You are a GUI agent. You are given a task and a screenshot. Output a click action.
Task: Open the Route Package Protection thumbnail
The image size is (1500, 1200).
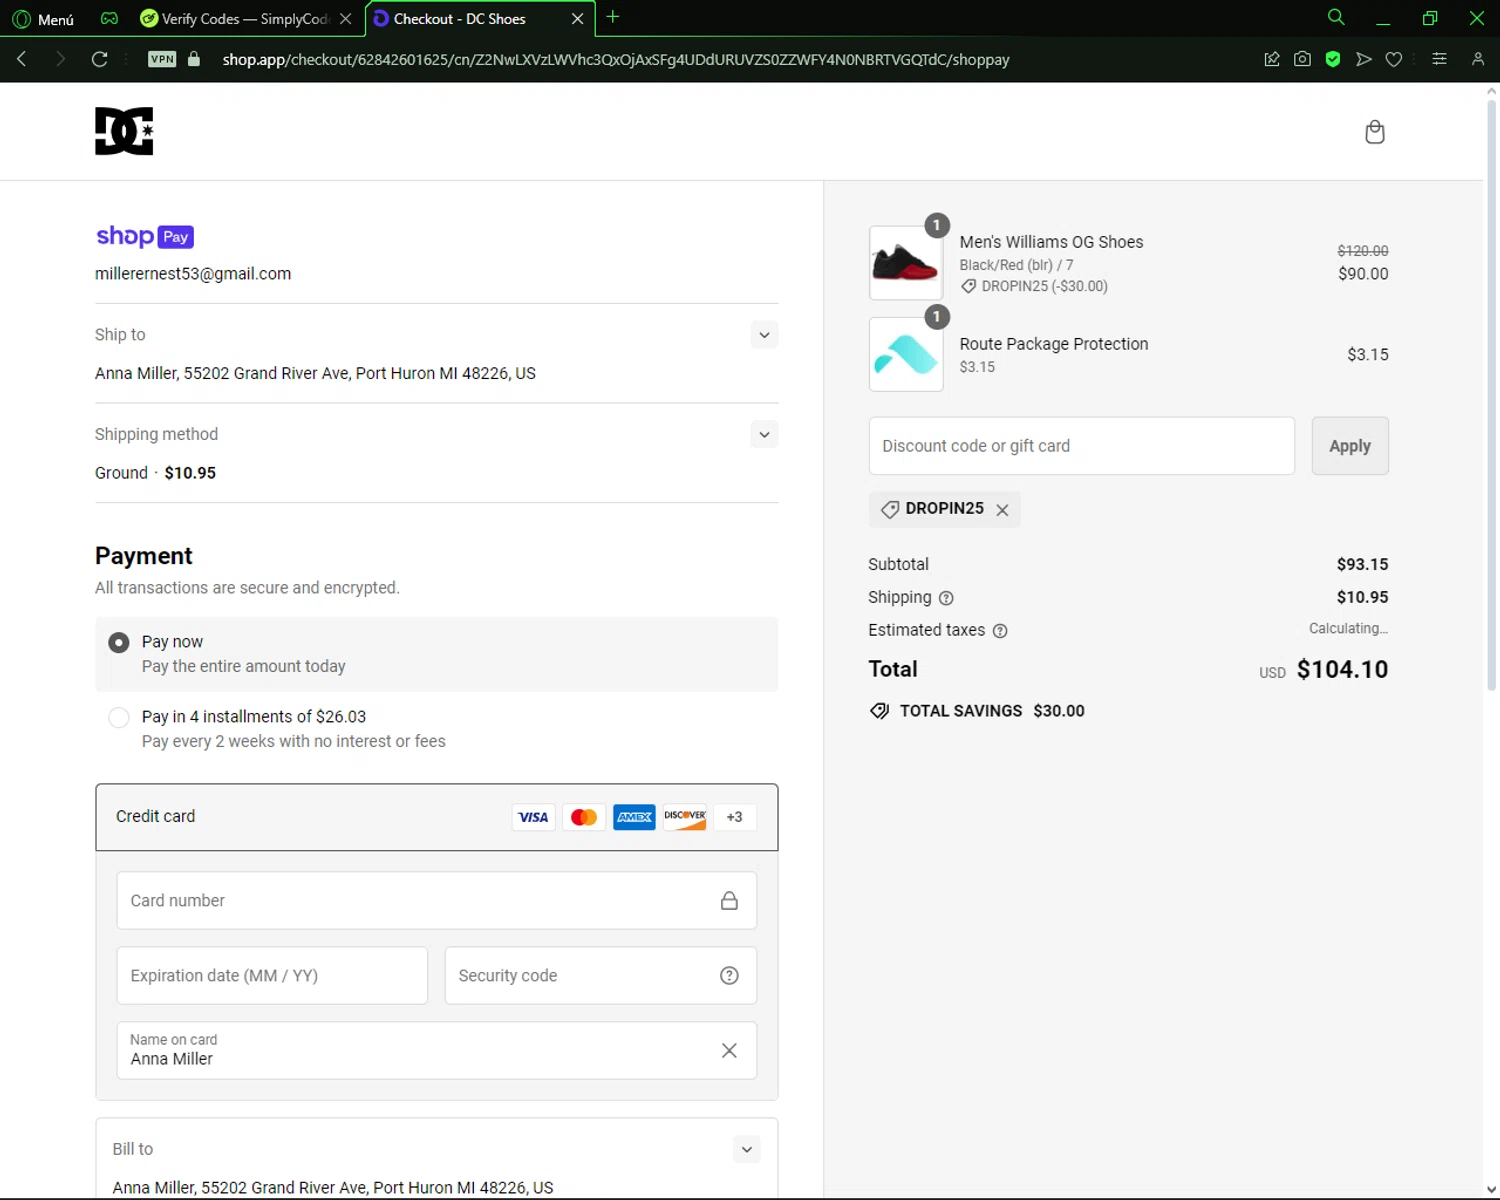click(906, 354)
